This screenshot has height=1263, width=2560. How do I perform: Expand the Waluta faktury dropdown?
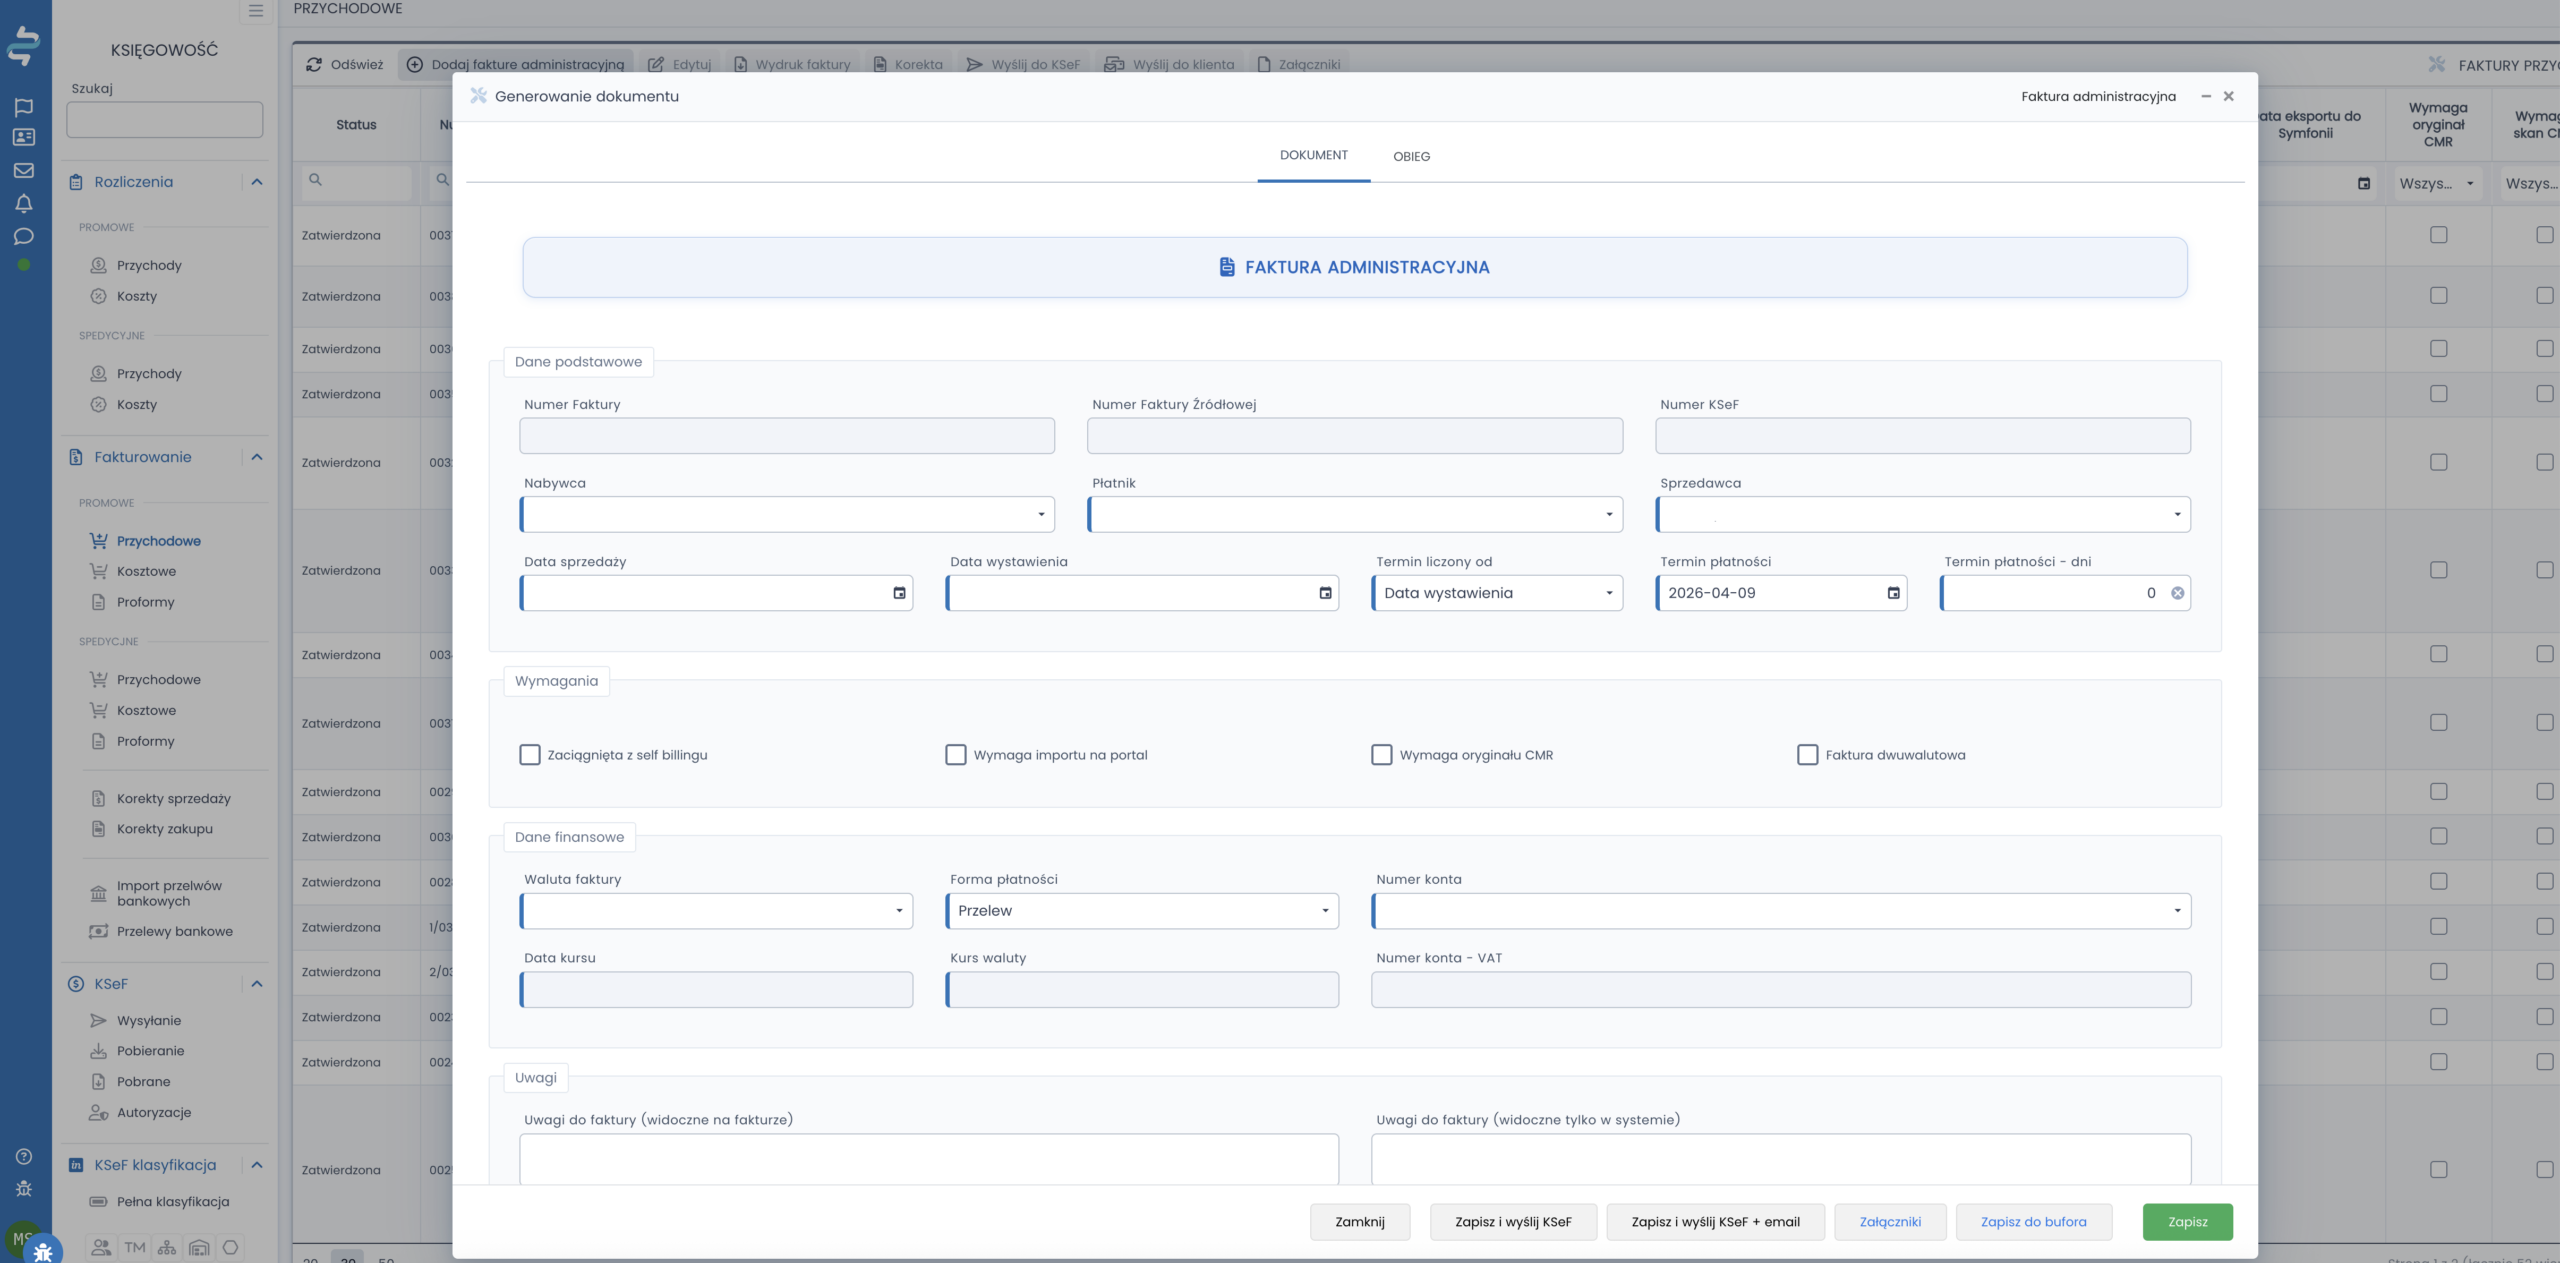[x=716, y=911]
